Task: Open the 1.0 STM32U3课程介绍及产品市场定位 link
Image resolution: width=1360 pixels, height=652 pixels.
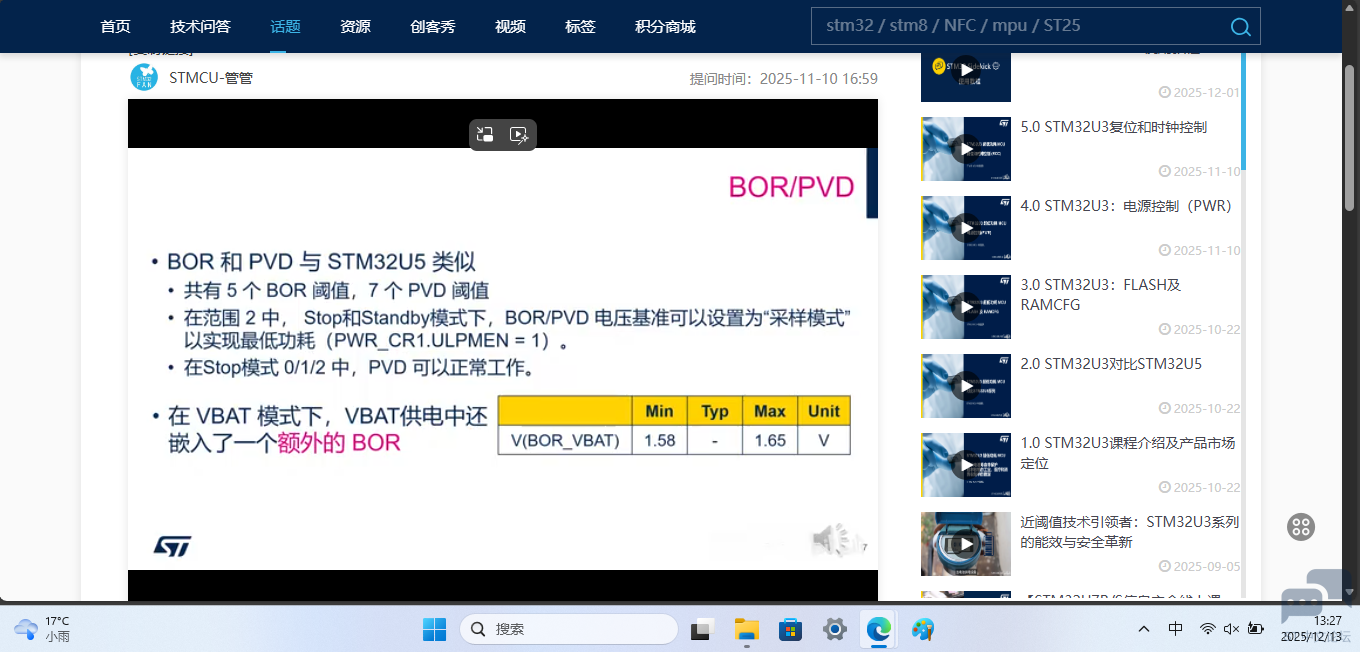Action: (x=1127, y=453)
